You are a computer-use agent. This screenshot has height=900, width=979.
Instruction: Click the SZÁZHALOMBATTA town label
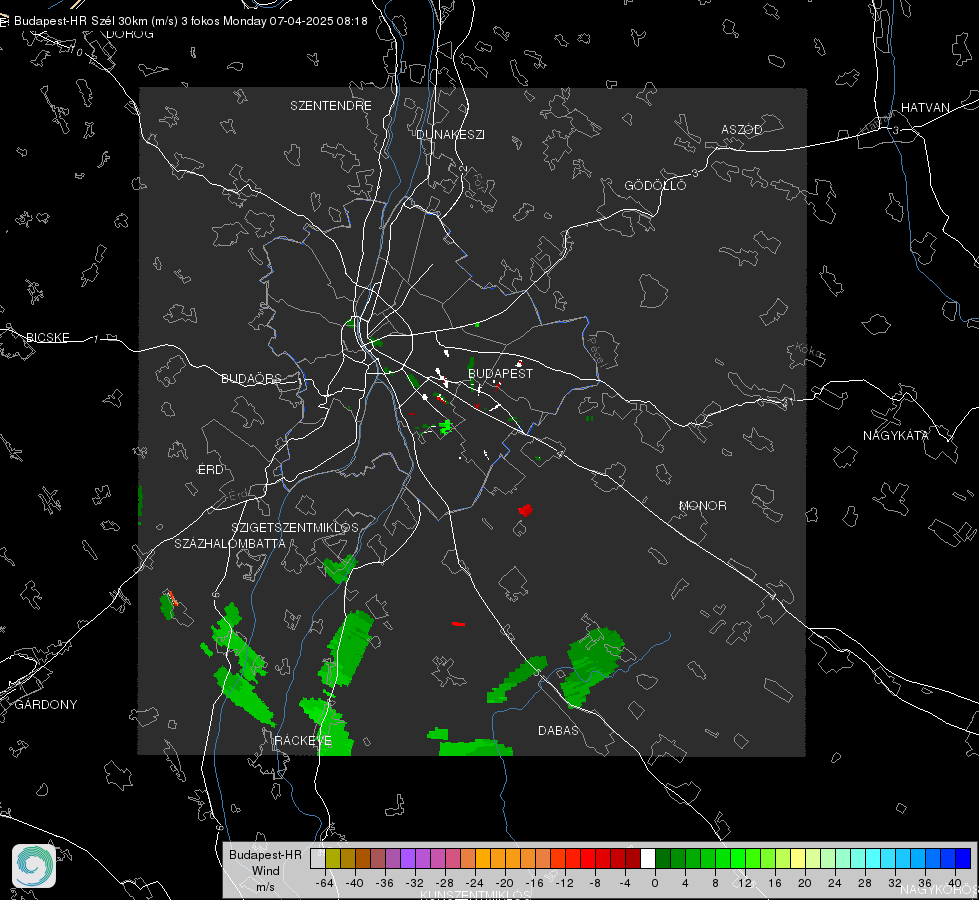coord(230,543)
